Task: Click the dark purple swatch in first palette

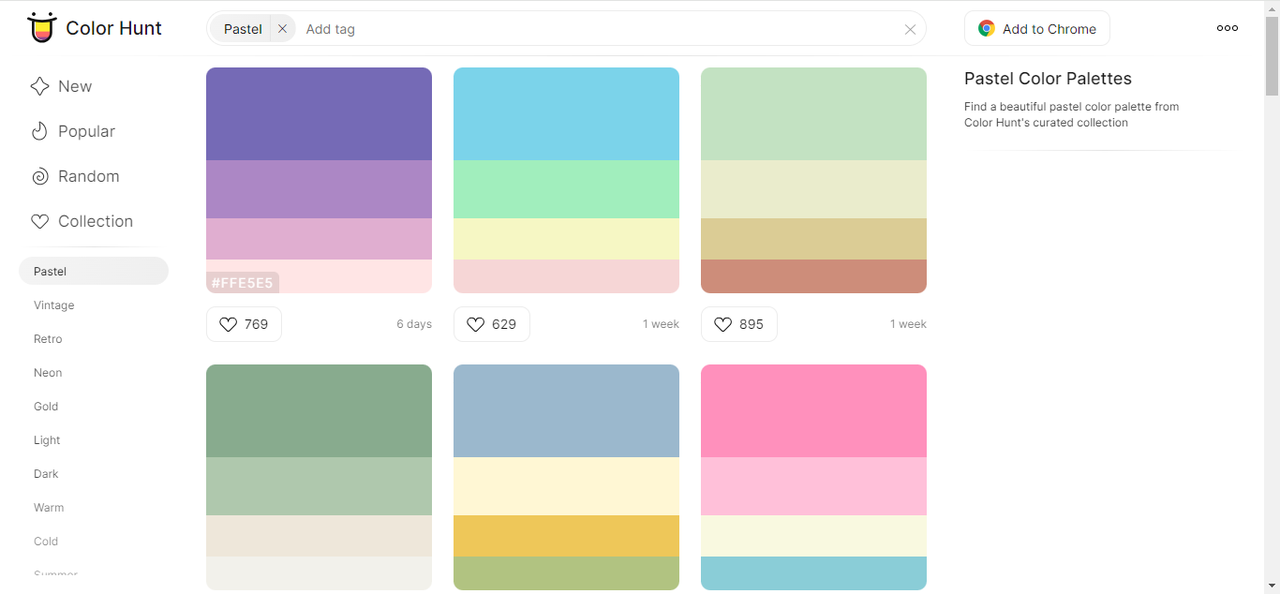Action: [319, 114]
